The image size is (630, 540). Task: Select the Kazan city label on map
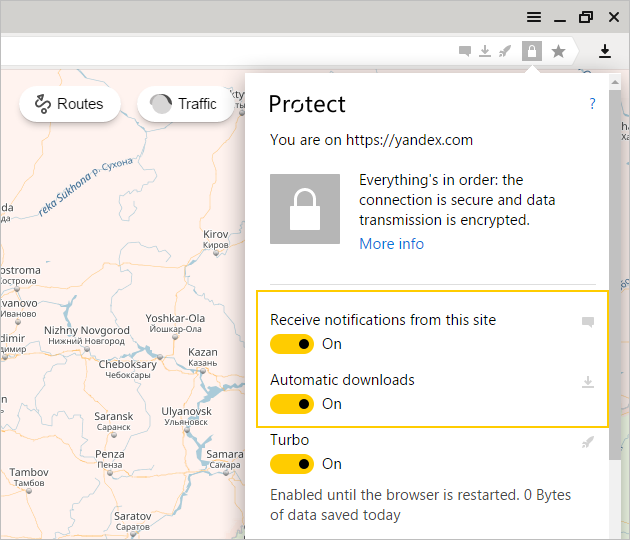[203, 356]
